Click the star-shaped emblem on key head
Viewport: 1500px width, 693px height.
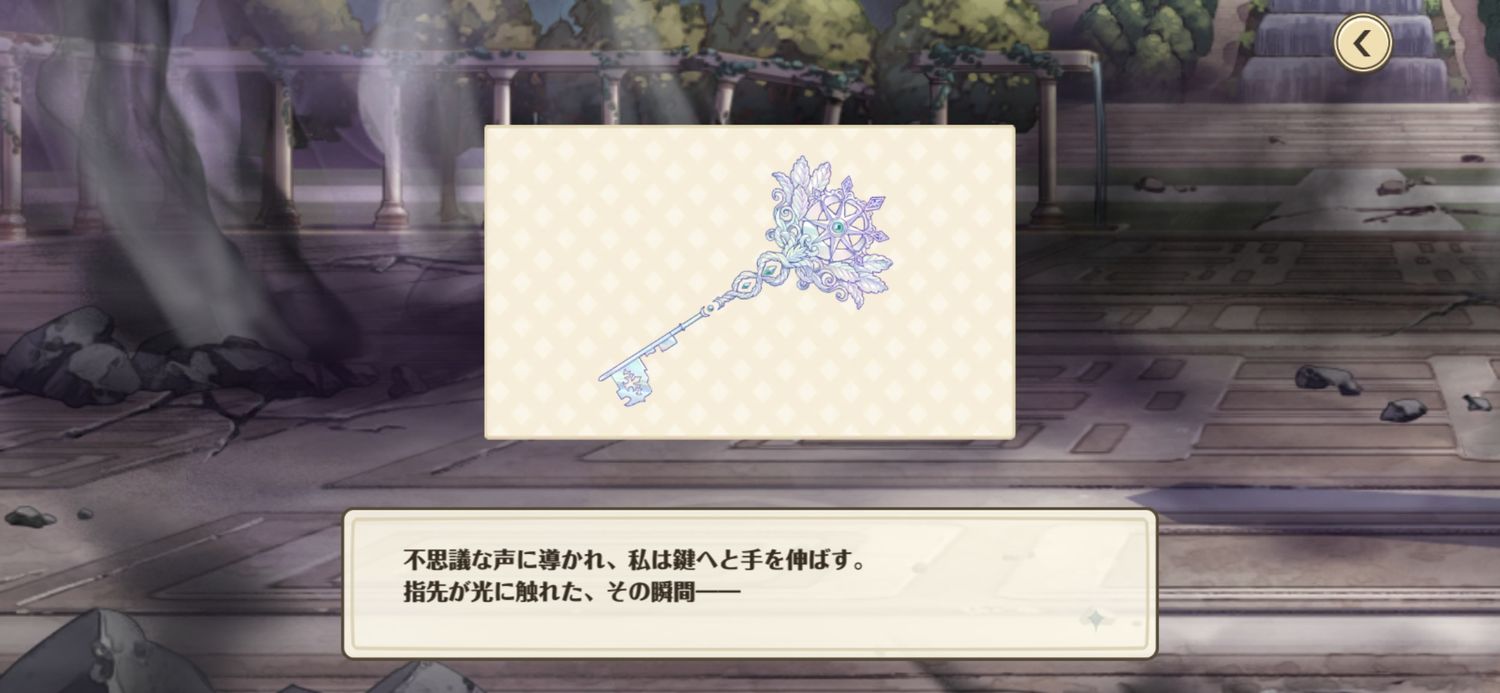click(x=839, y=227)
